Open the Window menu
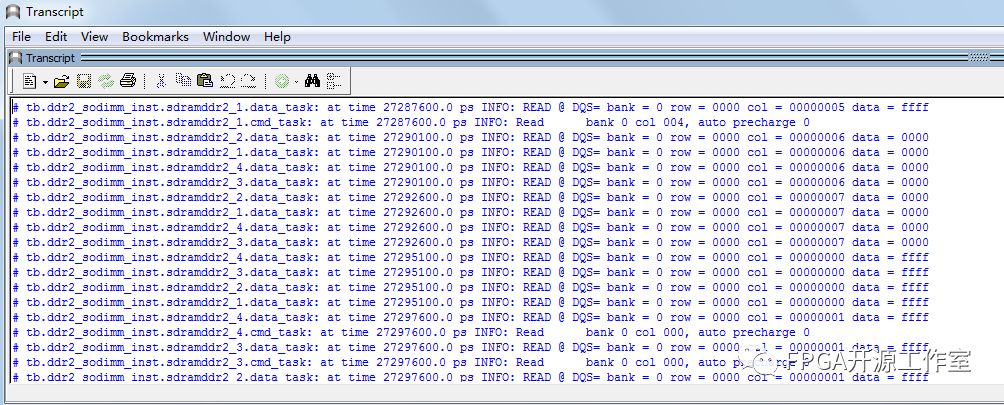The width and height of the screenshot is (1004, 405). coord(226,37)
